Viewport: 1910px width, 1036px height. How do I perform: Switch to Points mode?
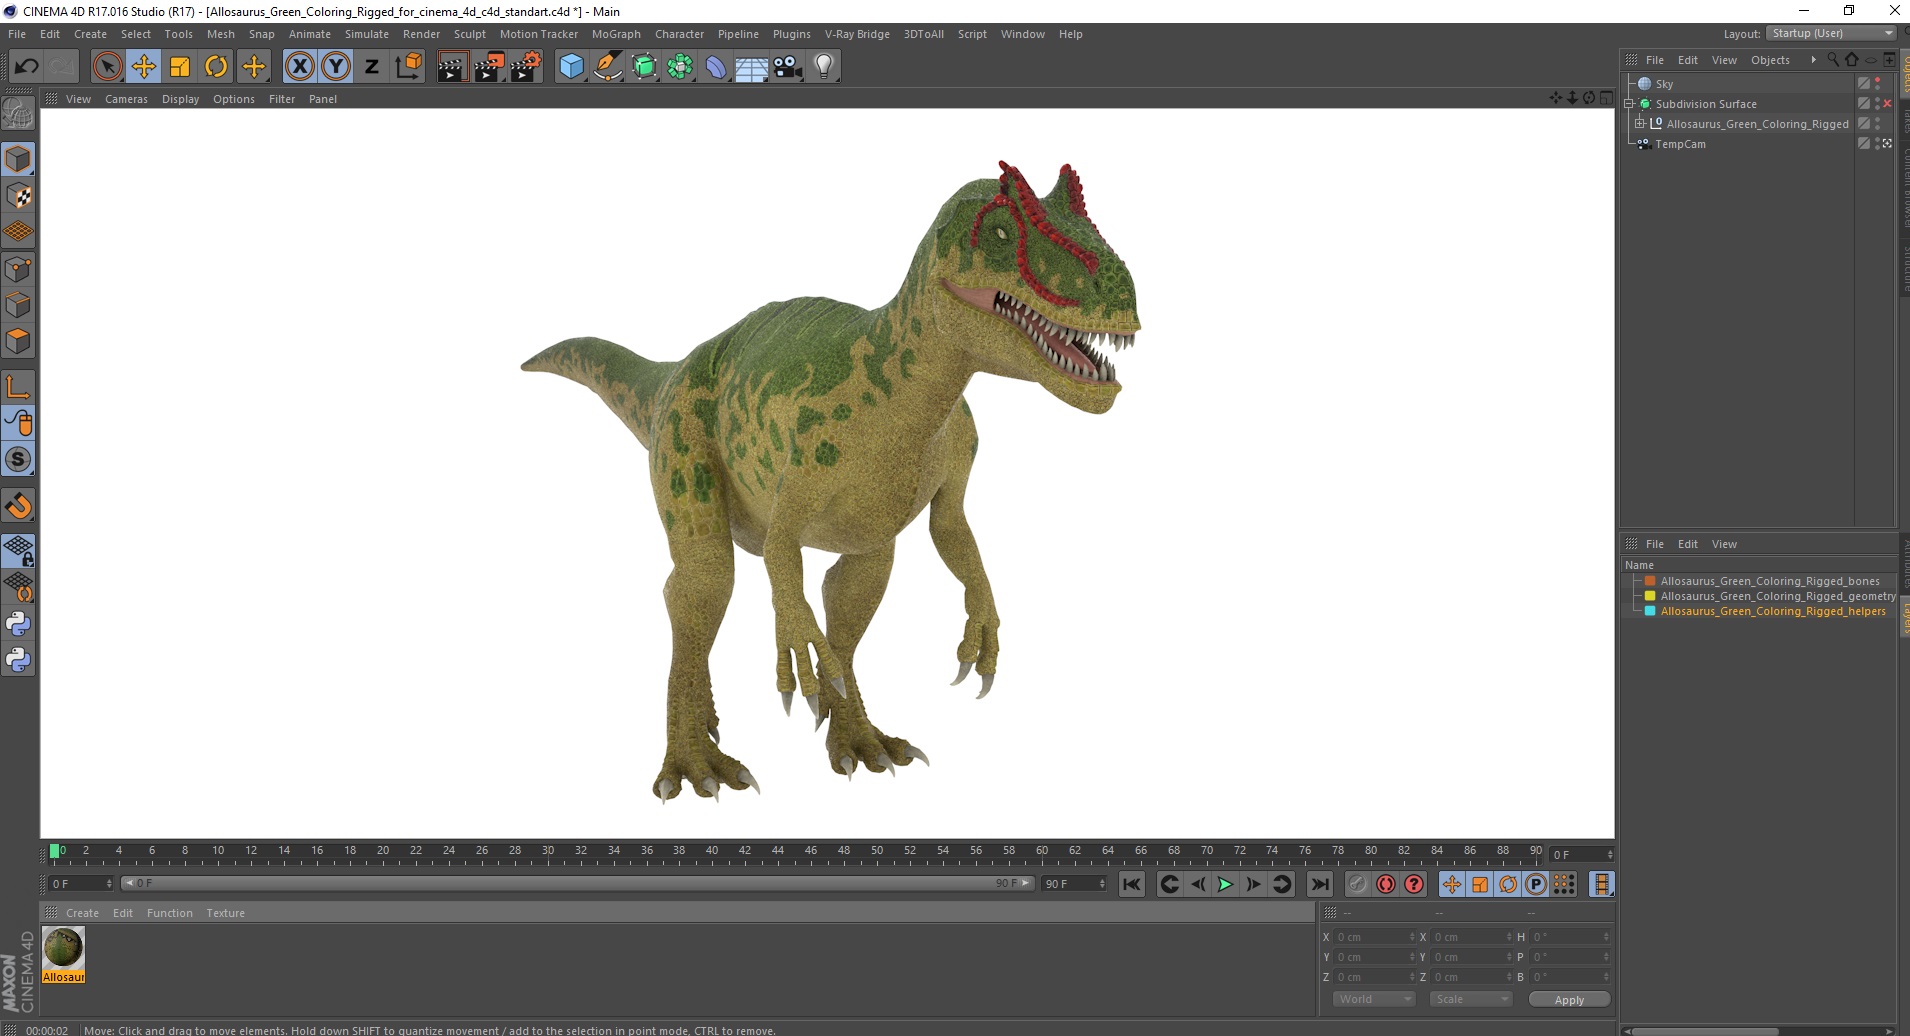(x=18, y=268)
